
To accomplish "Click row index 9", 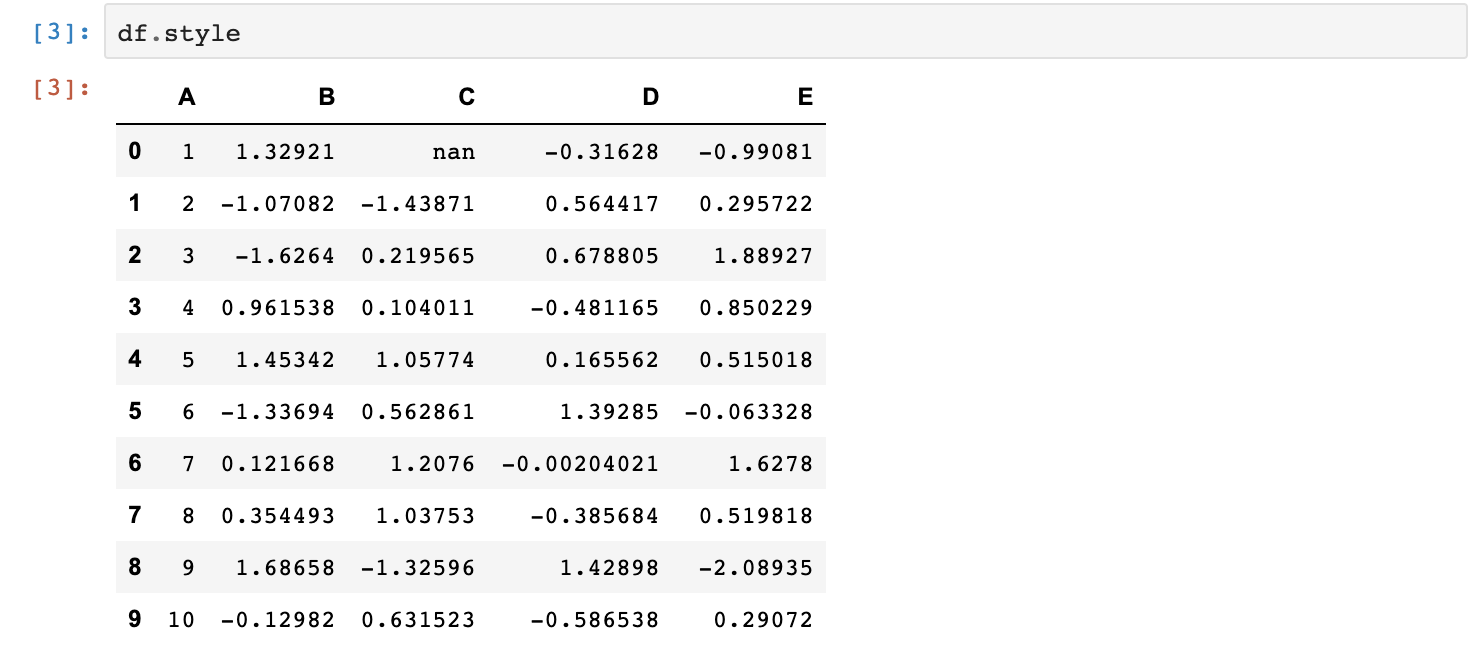I will coord(135,620).
